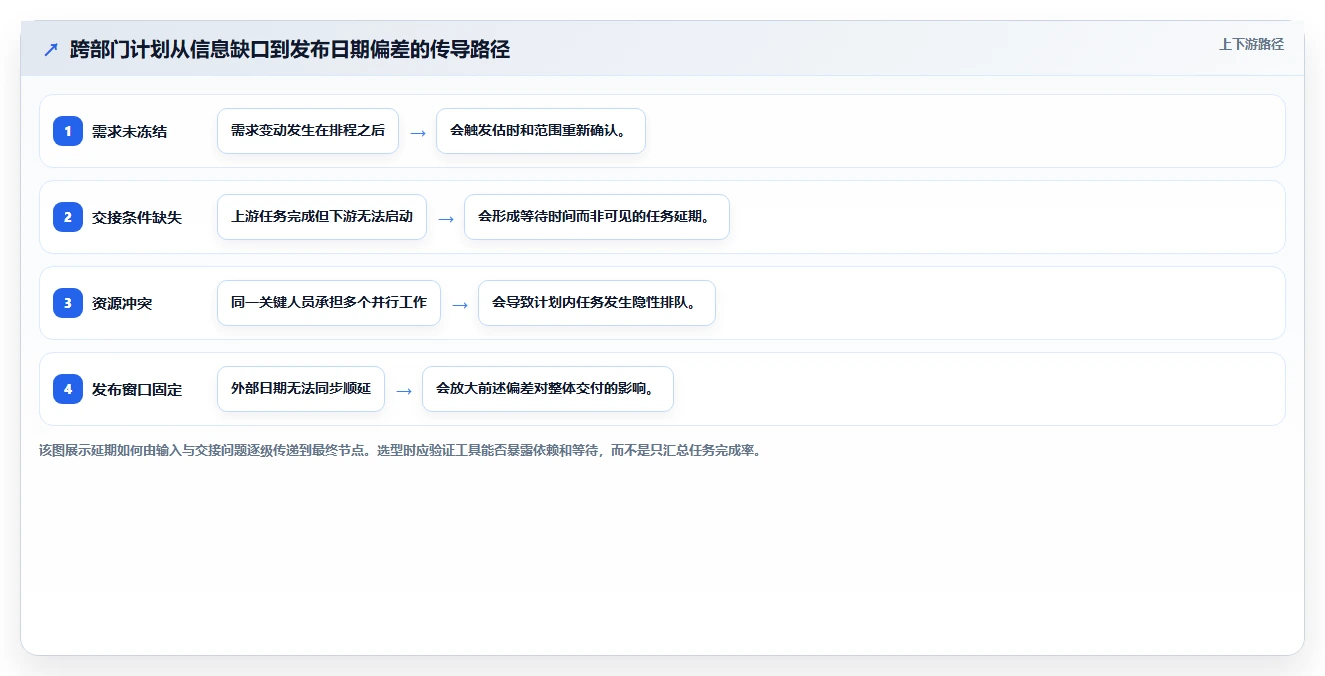
Task: Select the 发布窗口固定 row label
Action: [x=137, y=390]
